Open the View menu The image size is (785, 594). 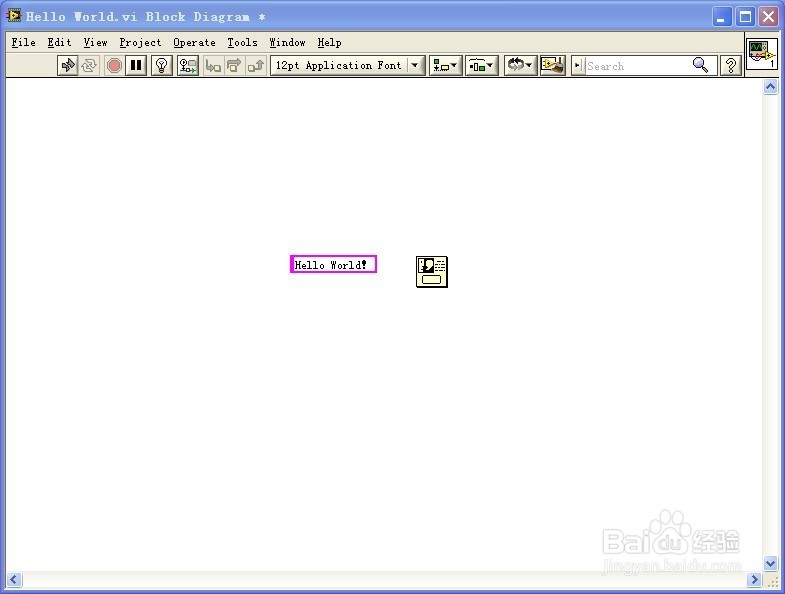point(95,43)
